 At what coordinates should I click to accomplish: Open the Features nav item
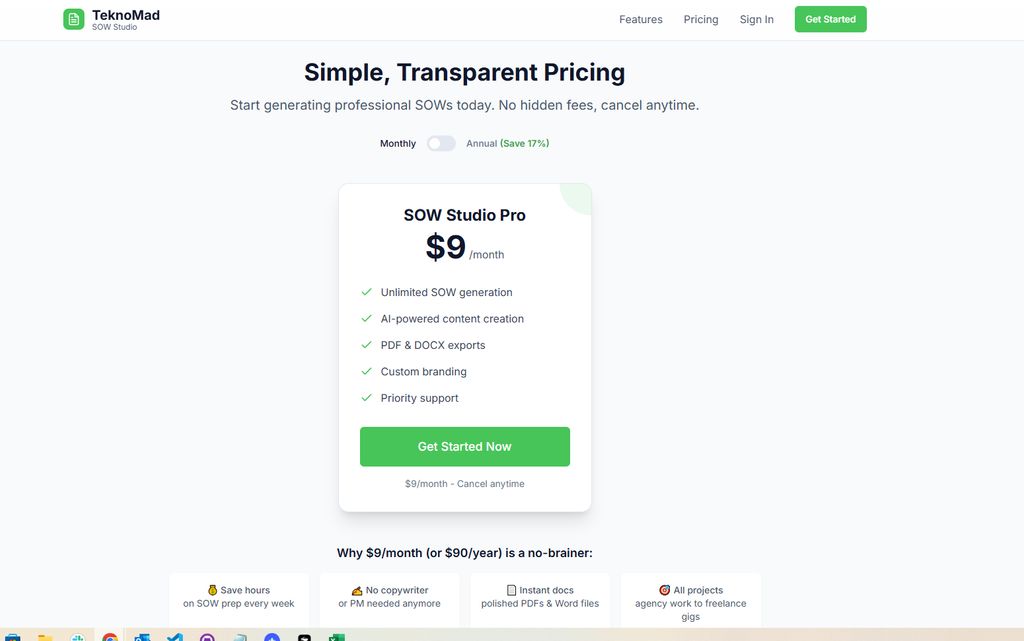(641, 20)
